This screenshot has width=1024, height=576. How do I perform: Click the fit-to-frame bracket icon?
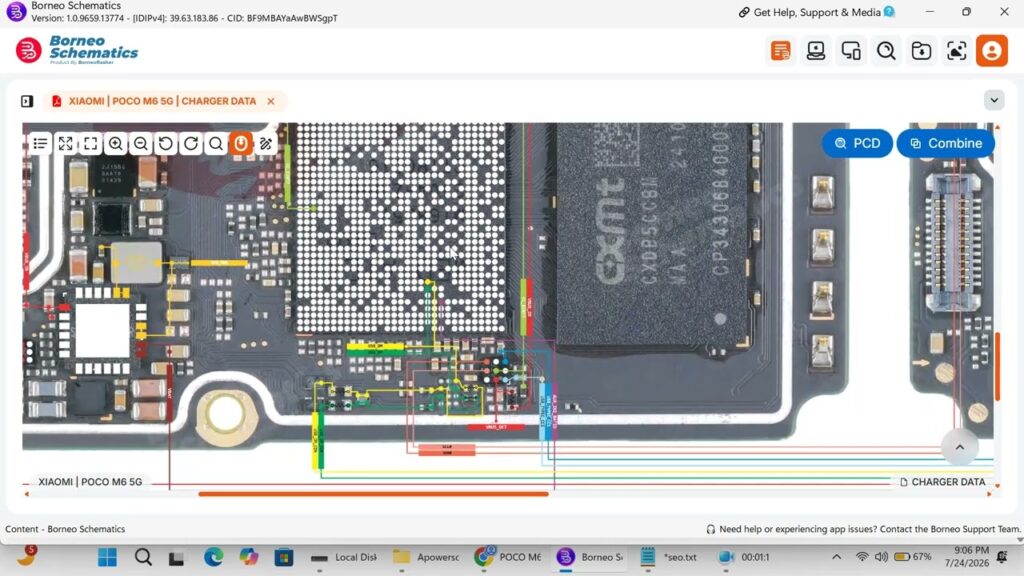(91, 144)
